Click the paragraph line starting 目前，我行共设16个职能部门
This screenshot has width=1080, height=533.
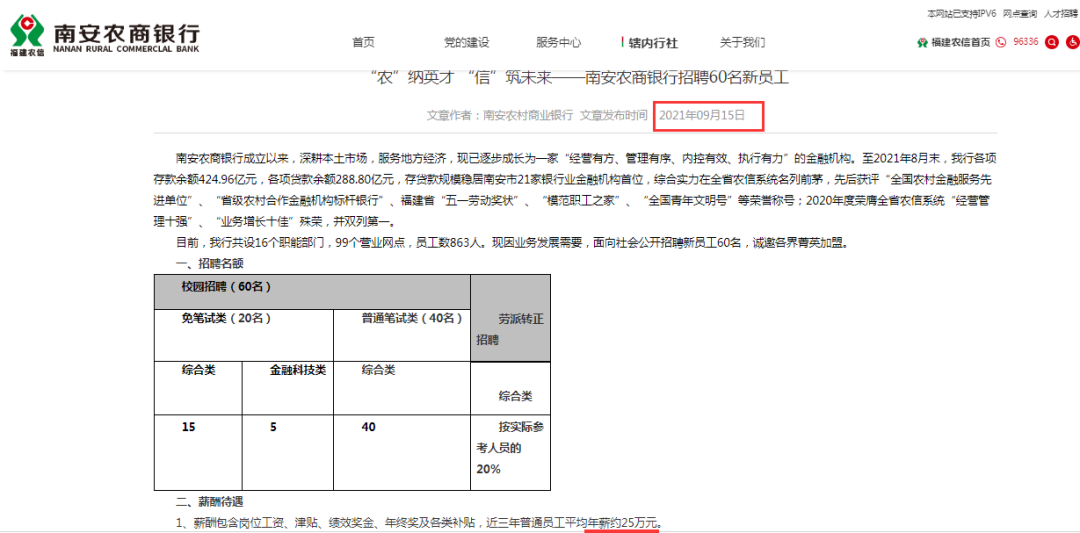(511, 244)
